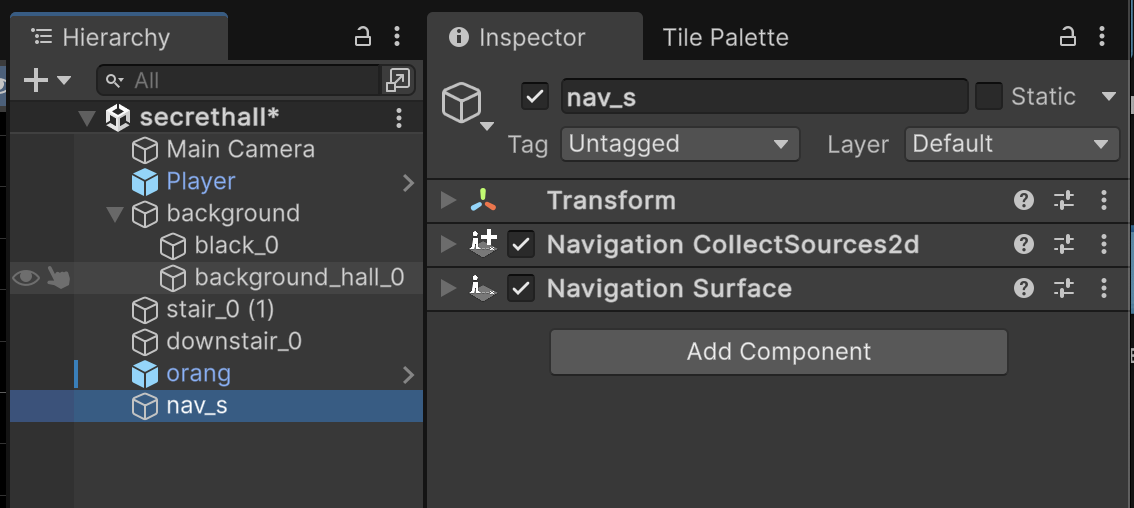Click the Add Component button
Viewport: 1134px width, 508px height.
[778, 352]
